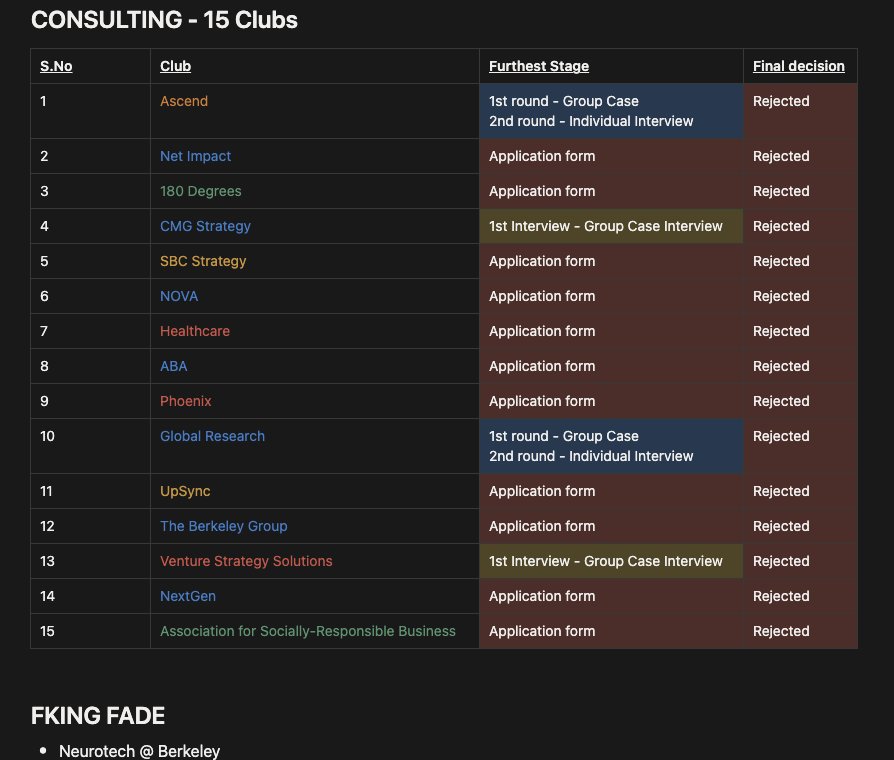Viewport: 894px width, 760px height.
Task: Click the SBC Strategy club name
Action: pos(203,261)
